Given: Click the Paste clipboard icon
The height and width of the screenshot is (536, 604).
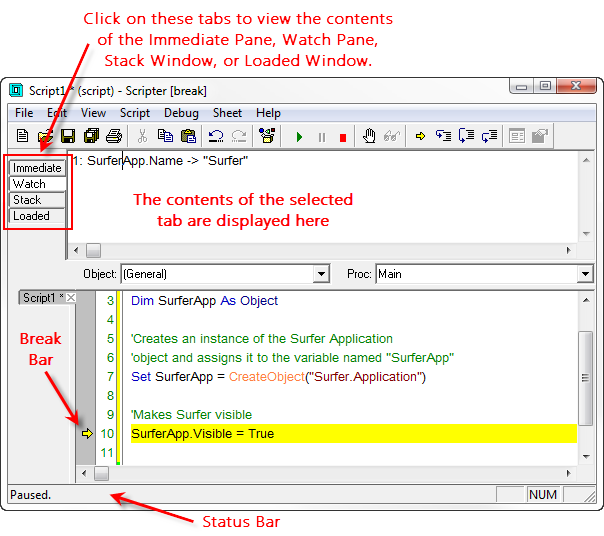Looking at the screenshot, I should tap(188, 136).
